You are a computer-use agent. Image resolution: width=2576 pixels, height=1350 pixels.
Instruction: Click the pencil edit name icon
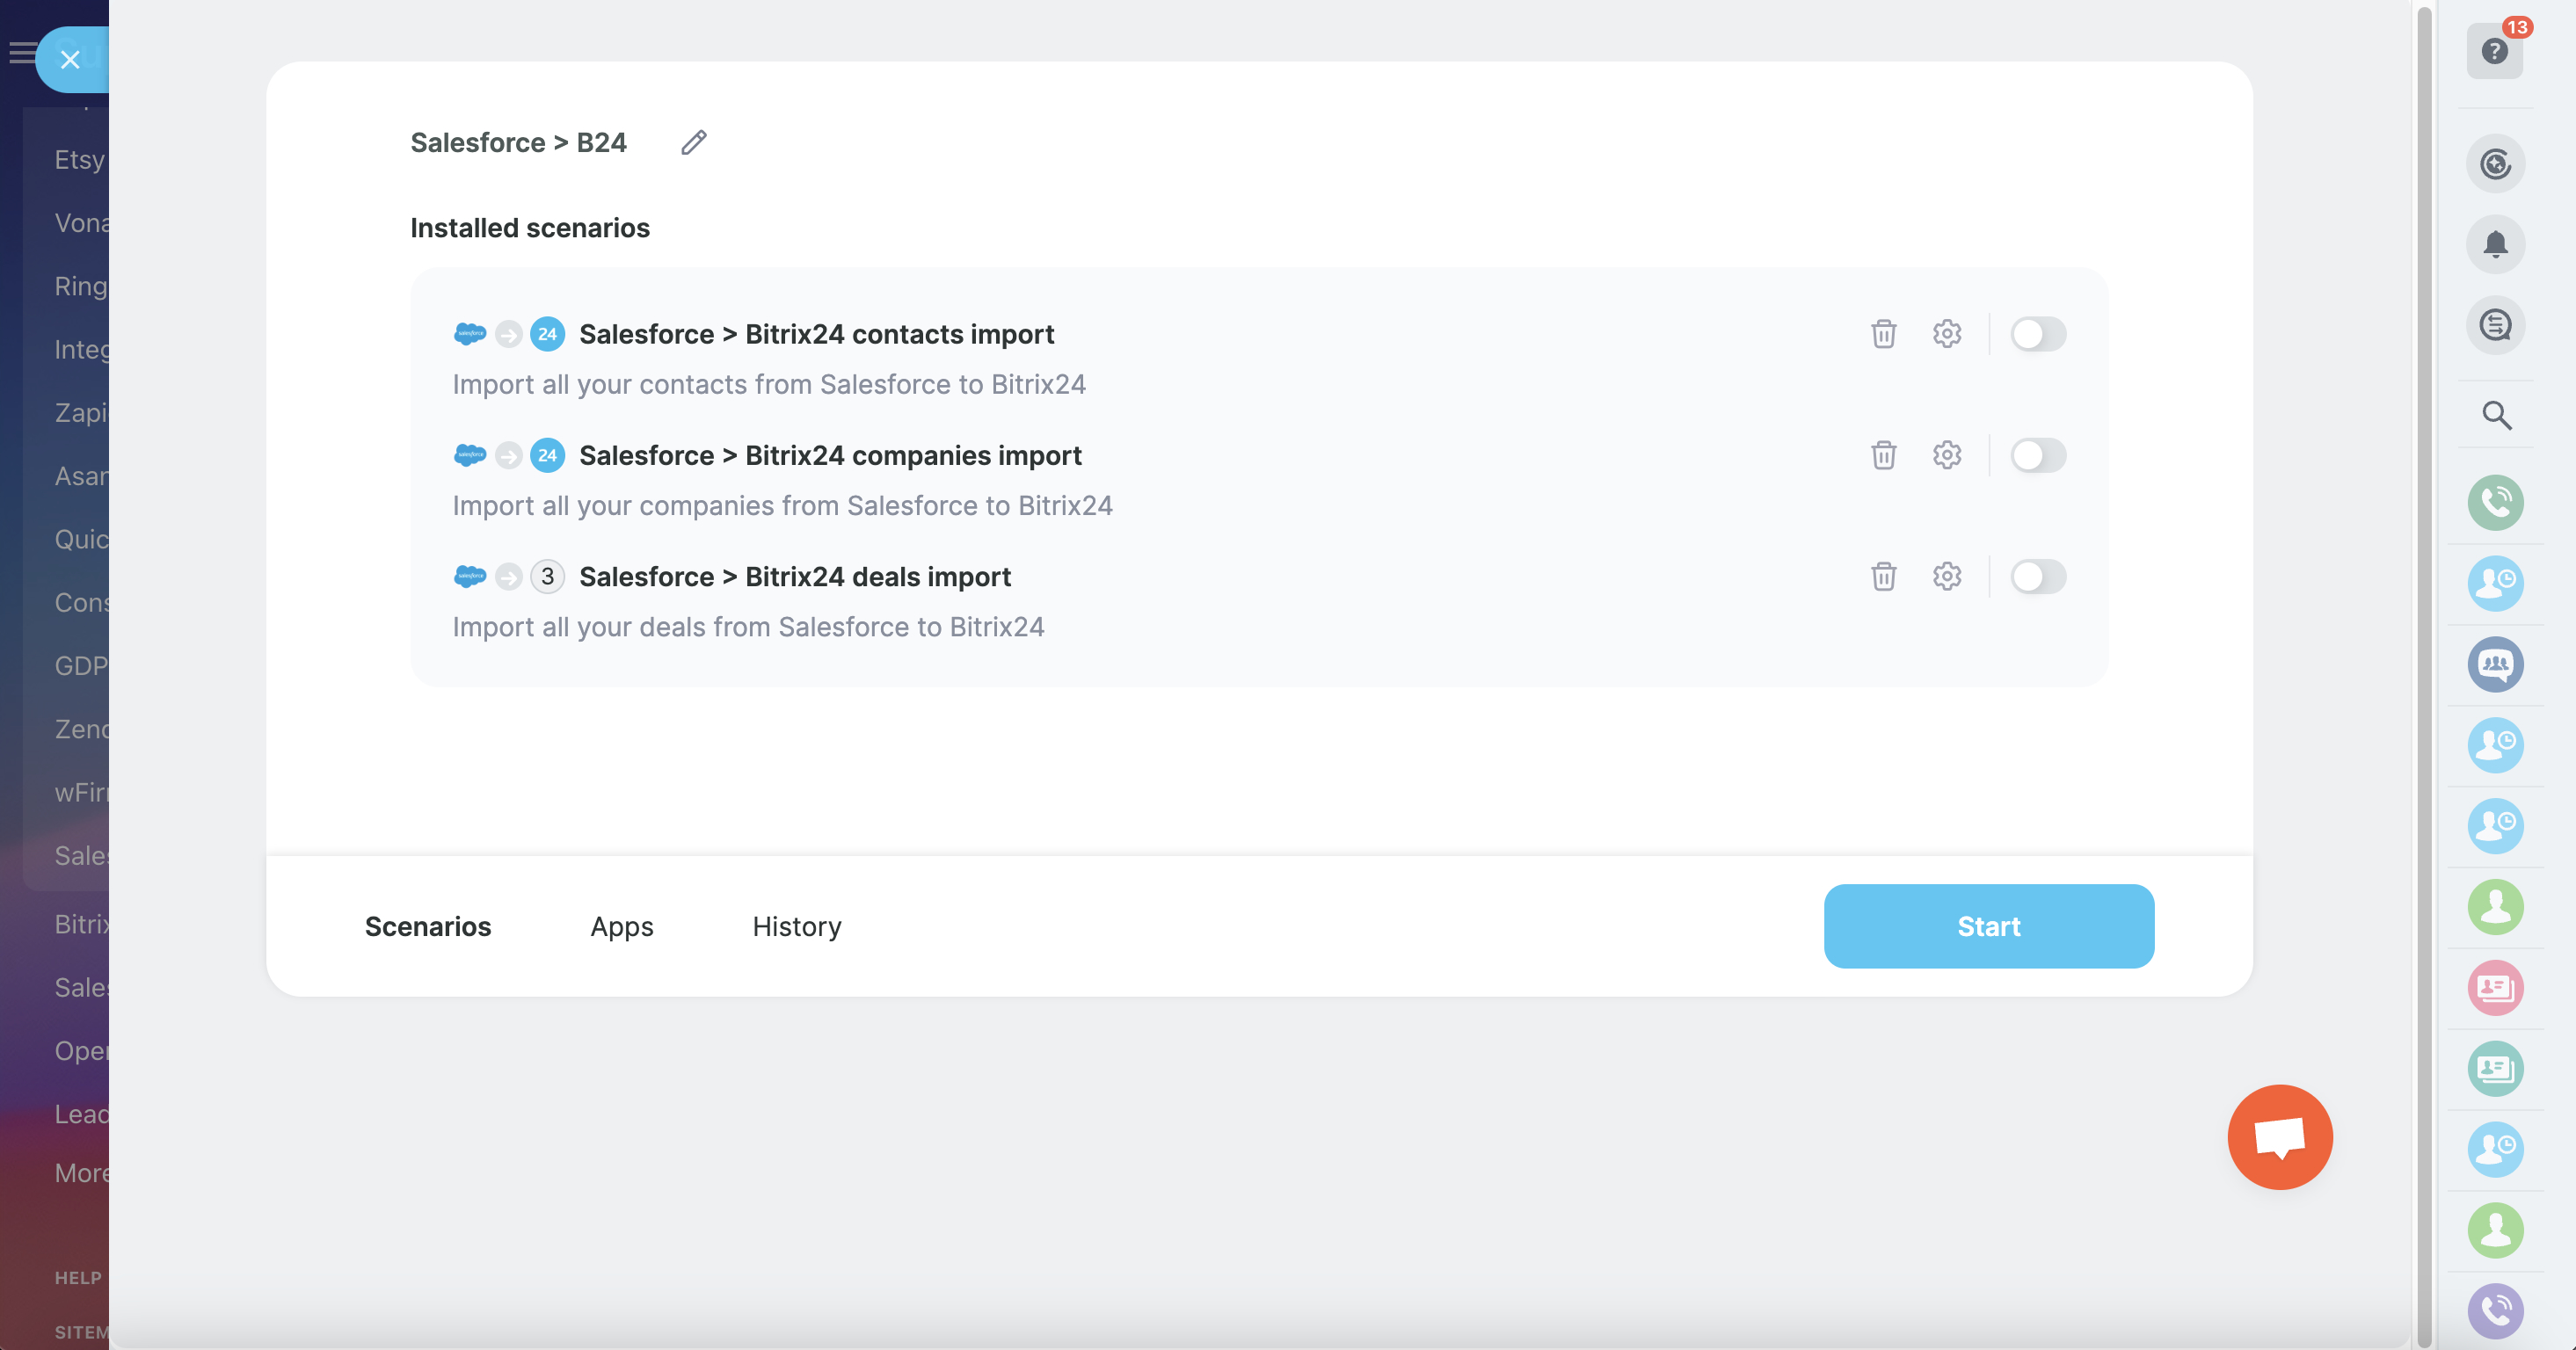click(x=694, y=143)
